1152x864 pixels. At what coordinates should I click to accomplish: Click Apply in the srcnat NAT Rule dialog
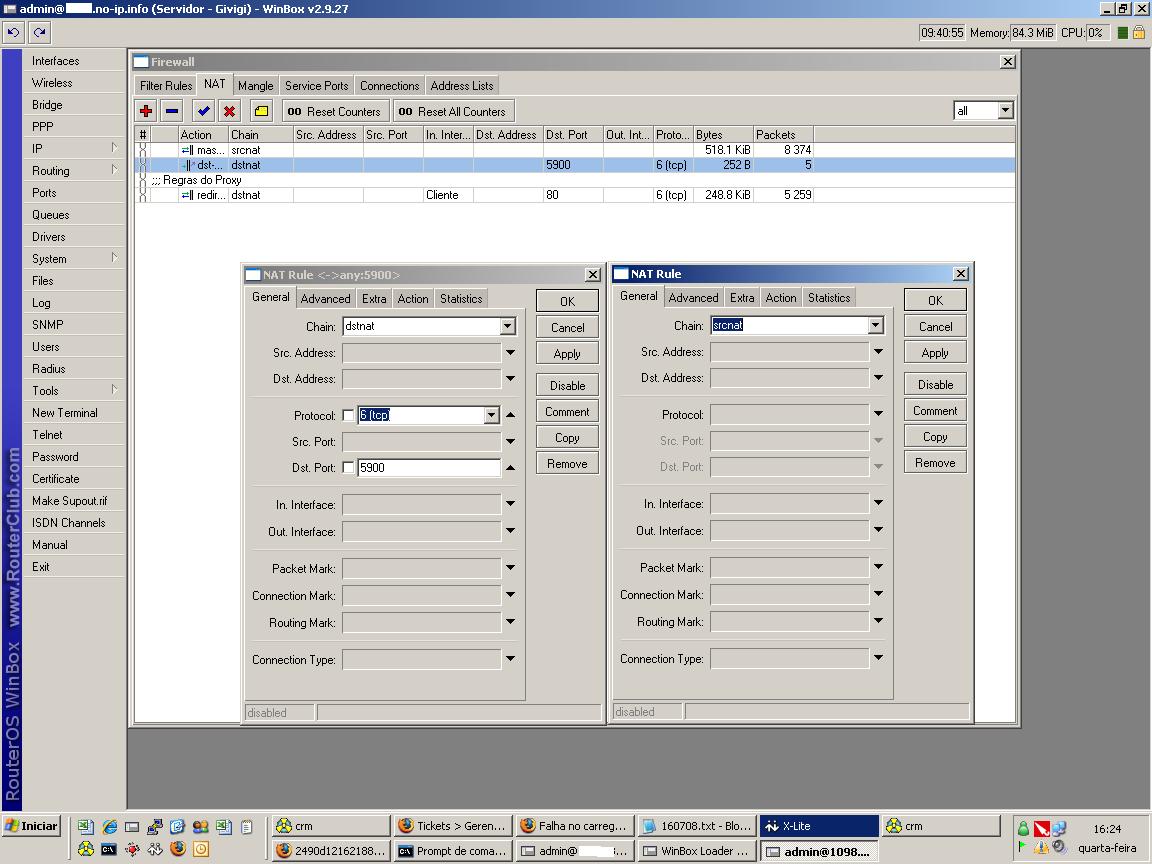[x=935, y=353]
